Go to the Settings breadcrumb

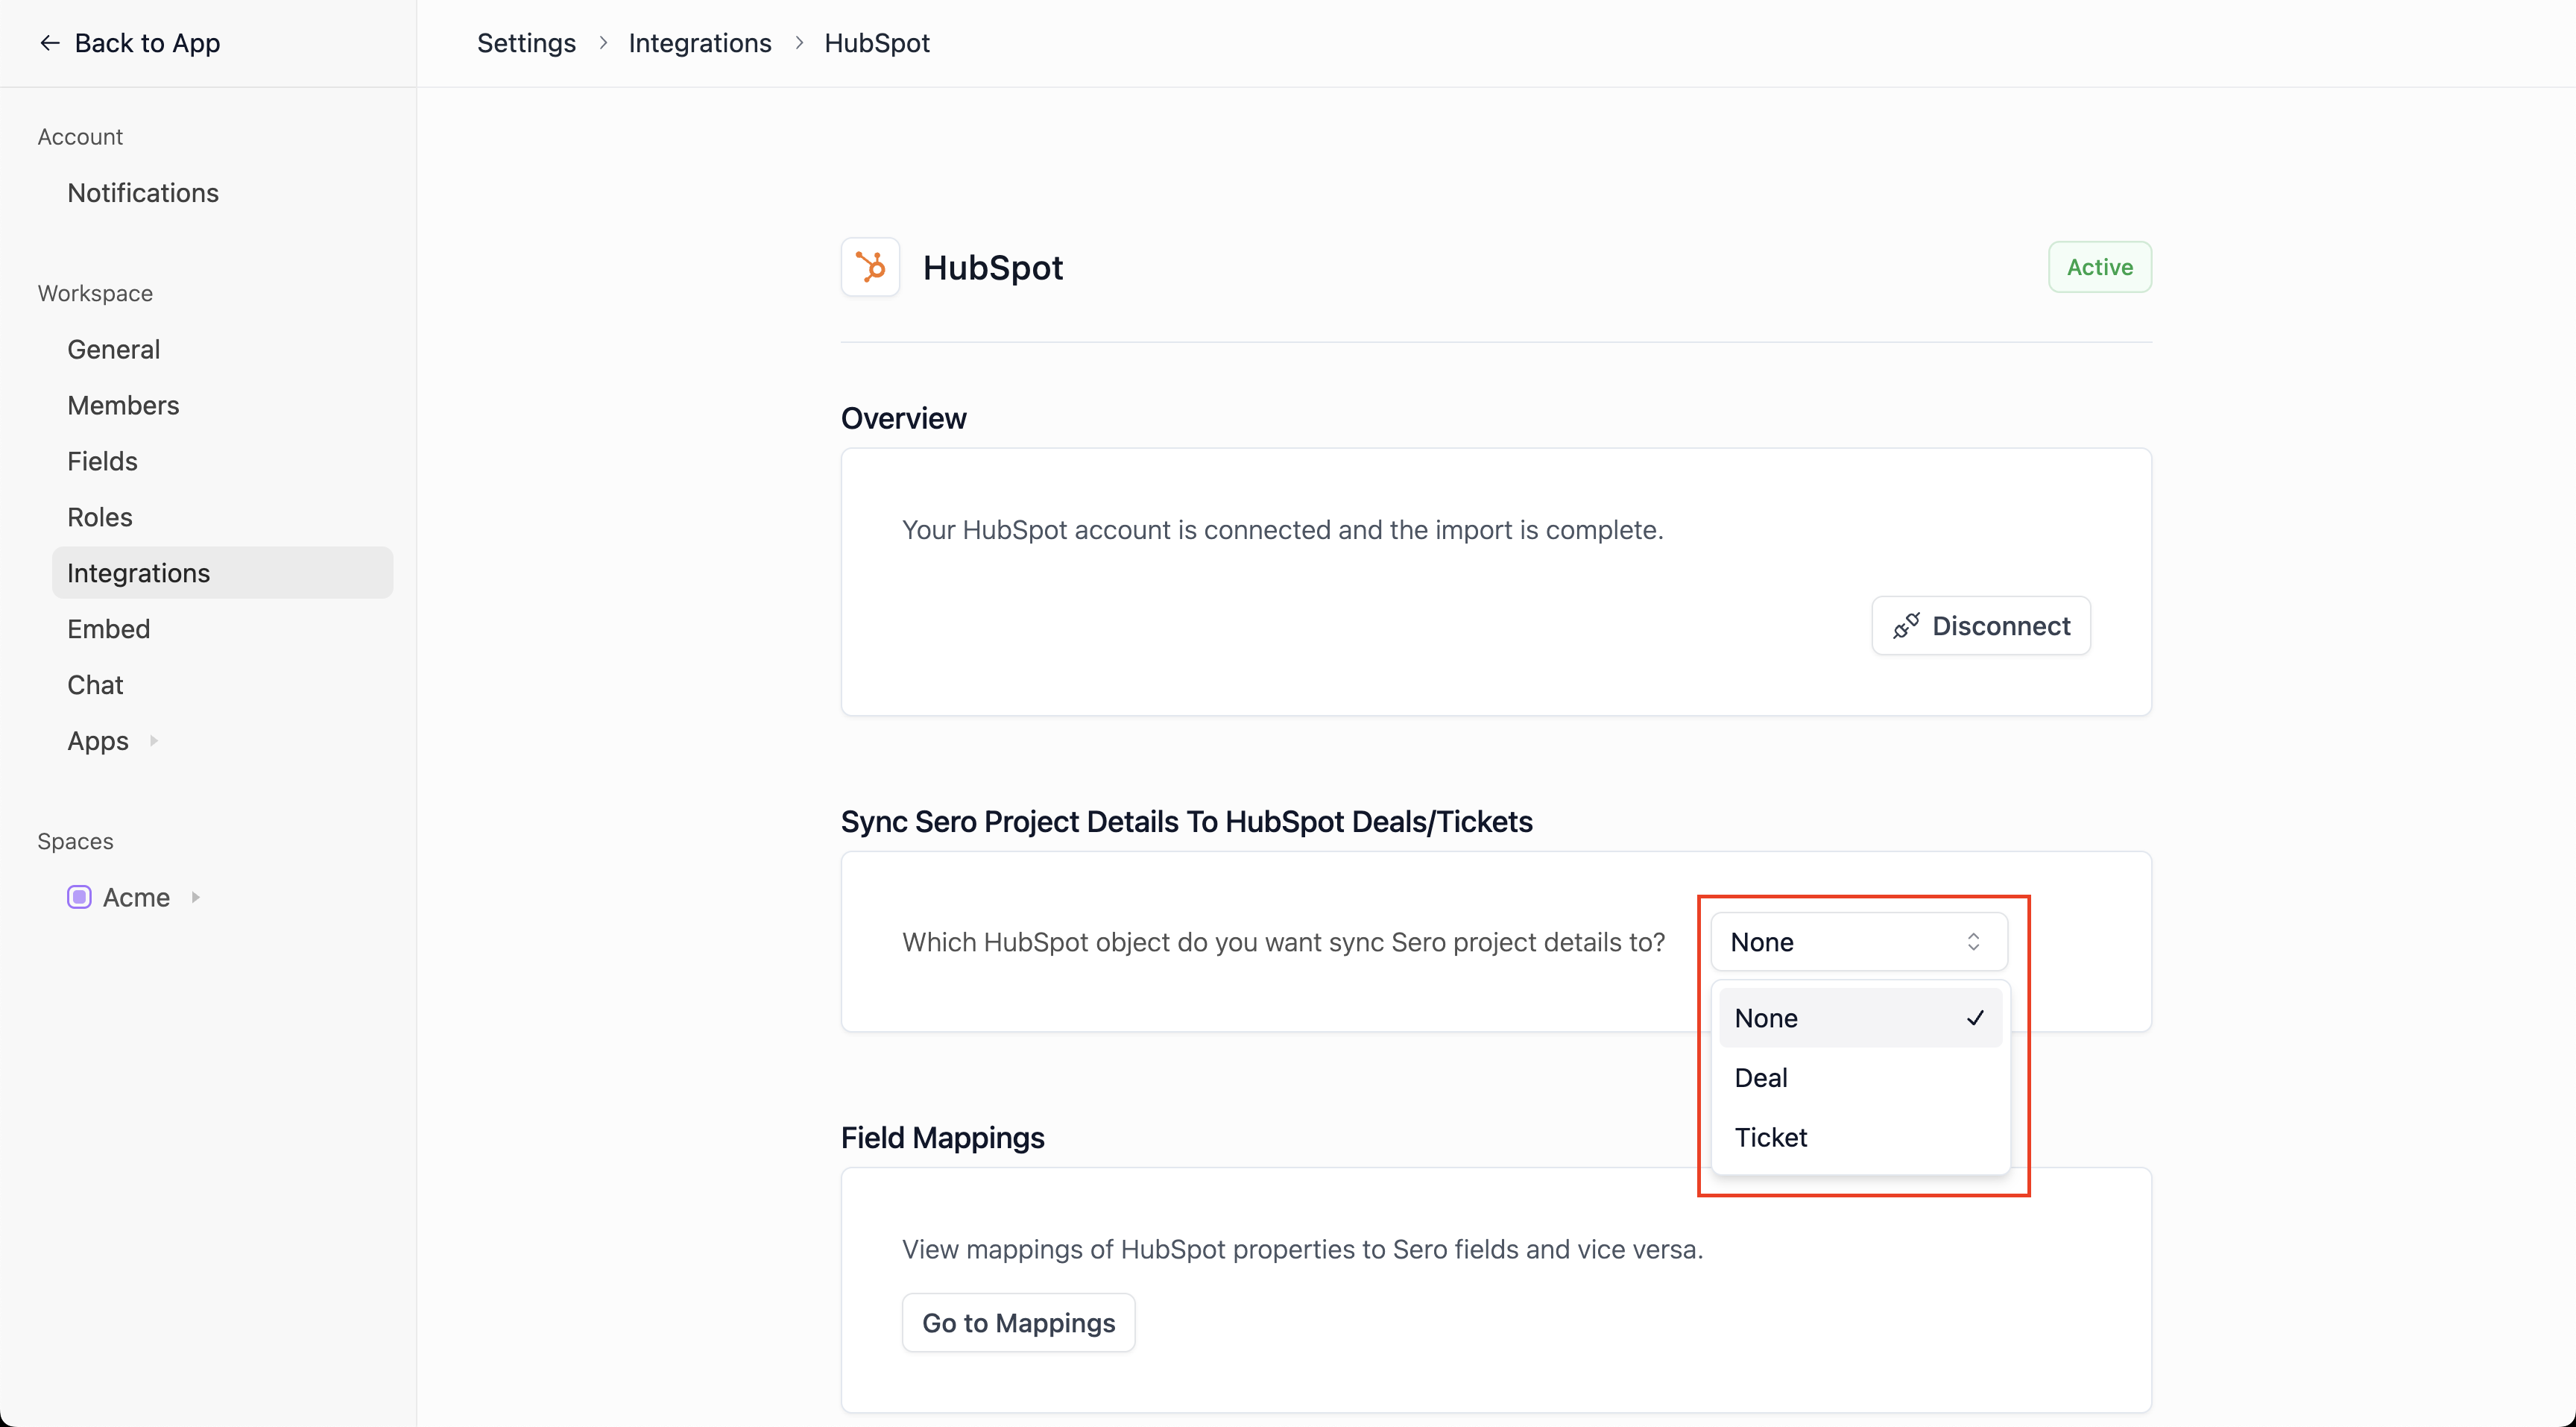pos(526,43)
